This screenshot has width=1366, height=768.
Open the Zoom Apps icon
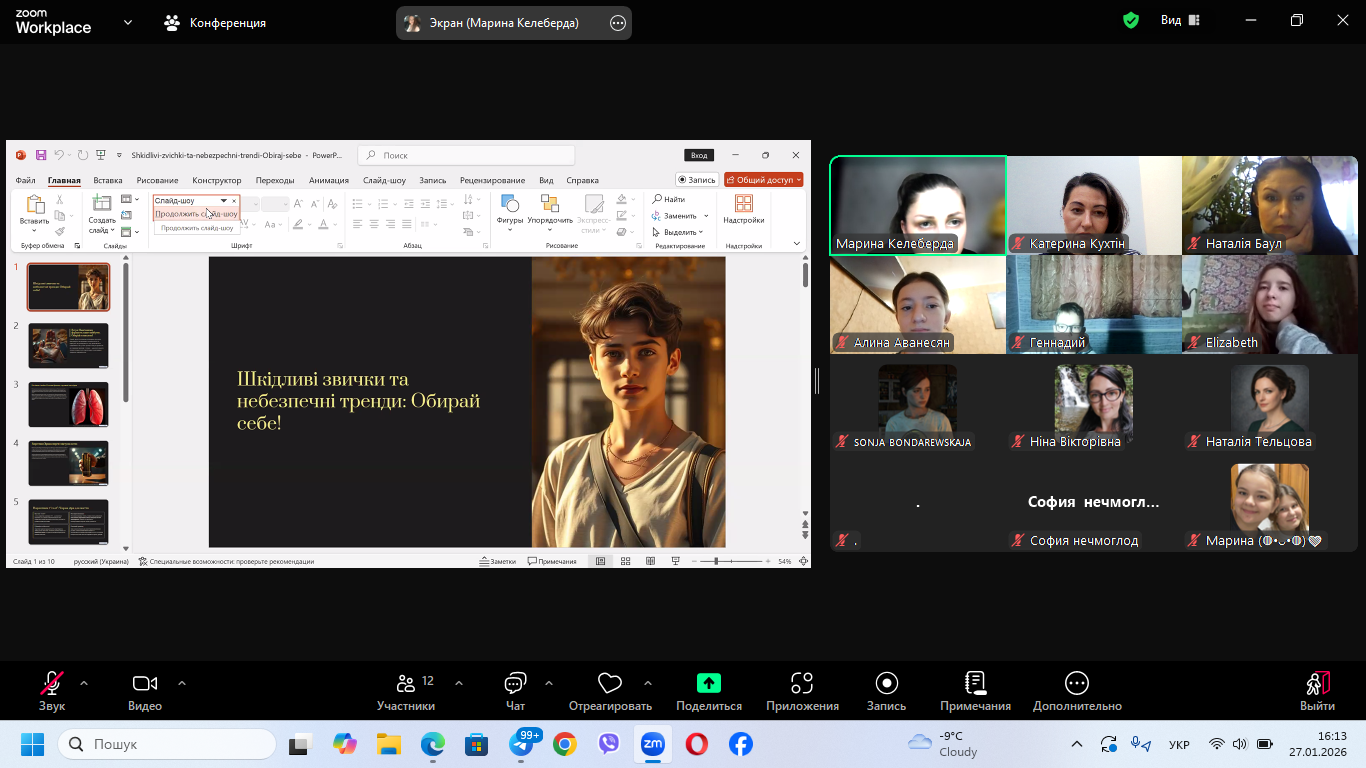pyautogui.click(x=802, y=684)
